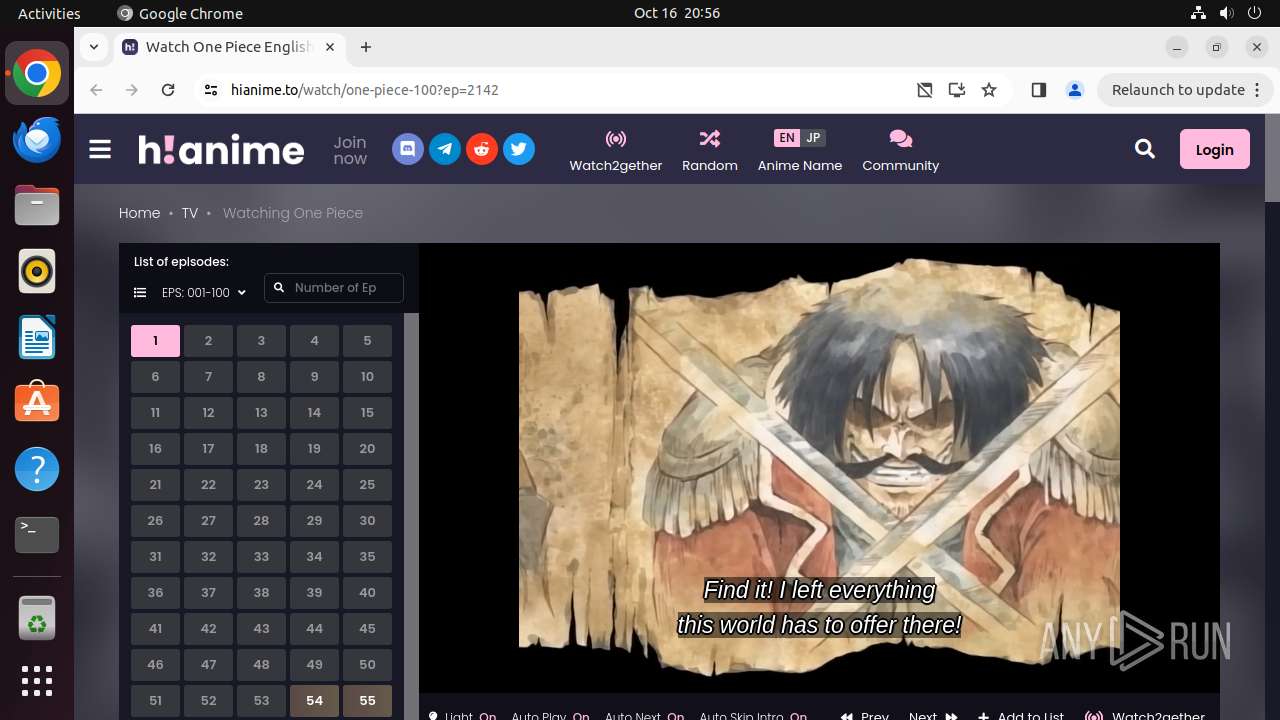
Task: Launch Rhythmbox from the dock
Action: click(x=37, y=271)
